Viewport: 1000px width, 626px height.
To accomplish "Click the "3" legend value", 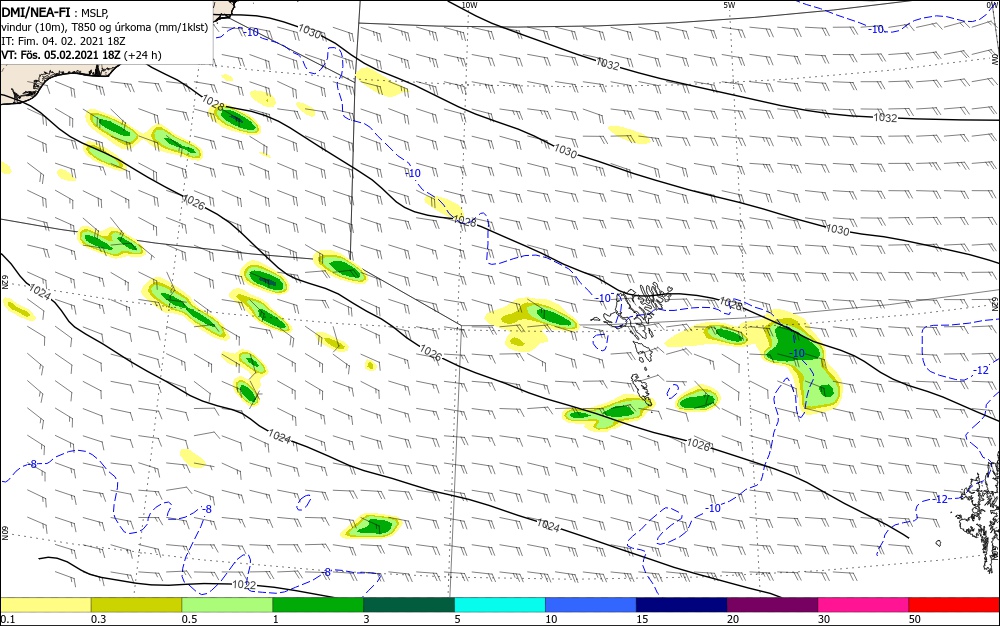I will click(x=367, y=619).
